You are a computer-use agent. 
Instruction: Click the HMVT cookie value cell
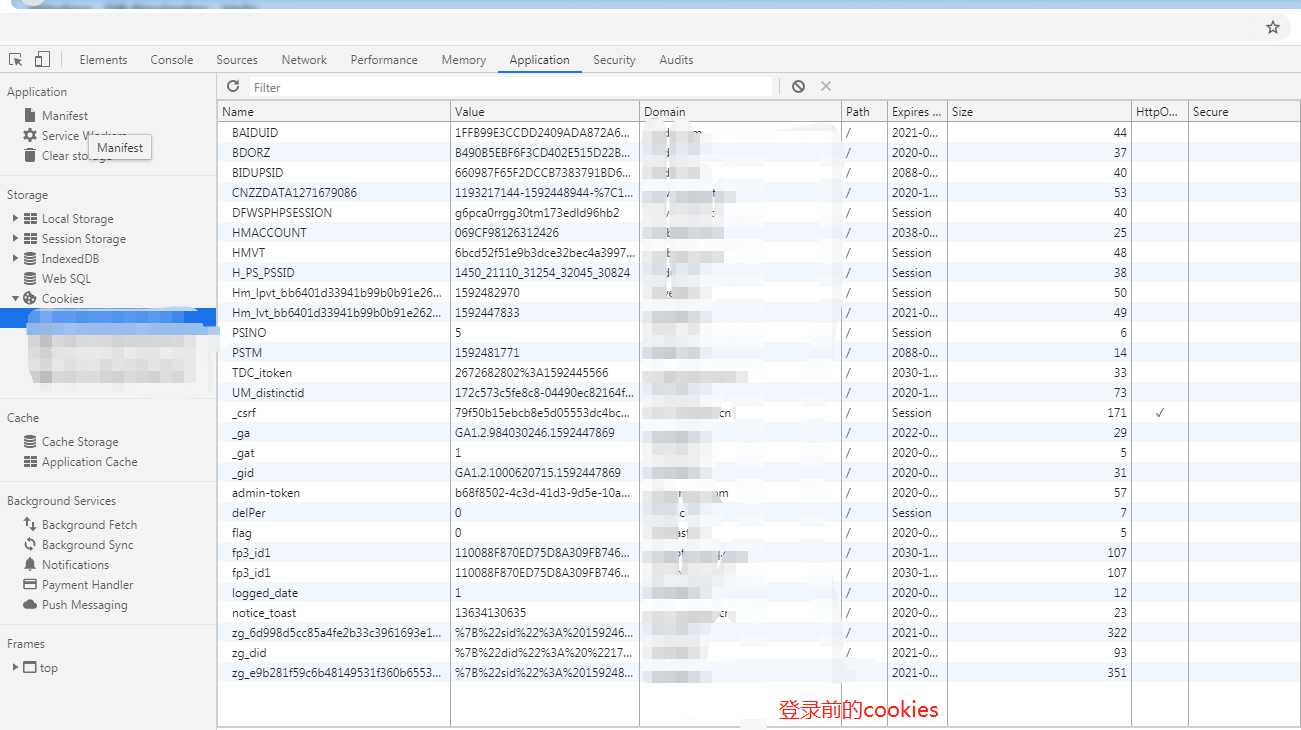(545, 253)
